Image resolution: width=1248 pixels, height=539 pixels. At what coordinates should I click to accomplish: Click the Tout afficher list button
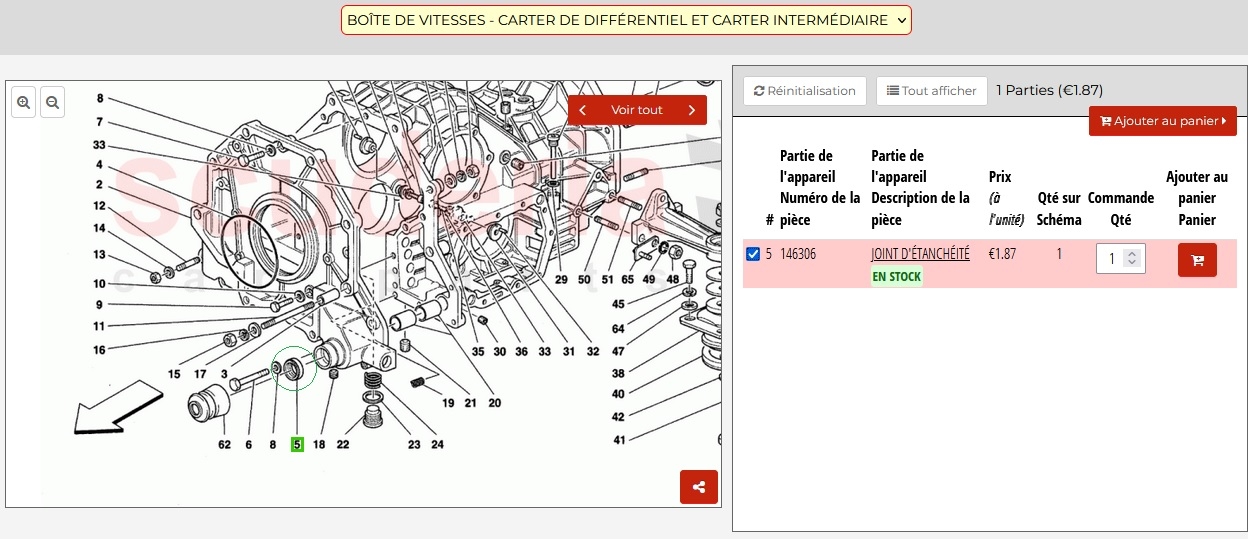(x=932, y=91)
